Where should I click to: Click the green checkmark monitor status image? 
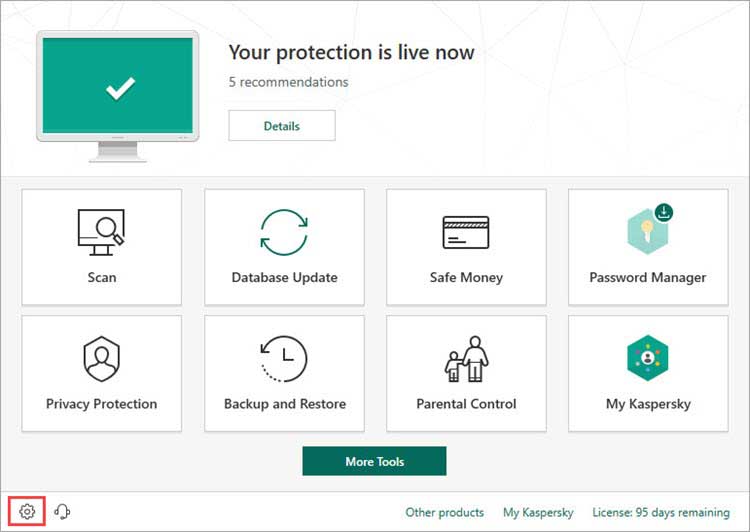pyautogui.click(x=118, y=96)
